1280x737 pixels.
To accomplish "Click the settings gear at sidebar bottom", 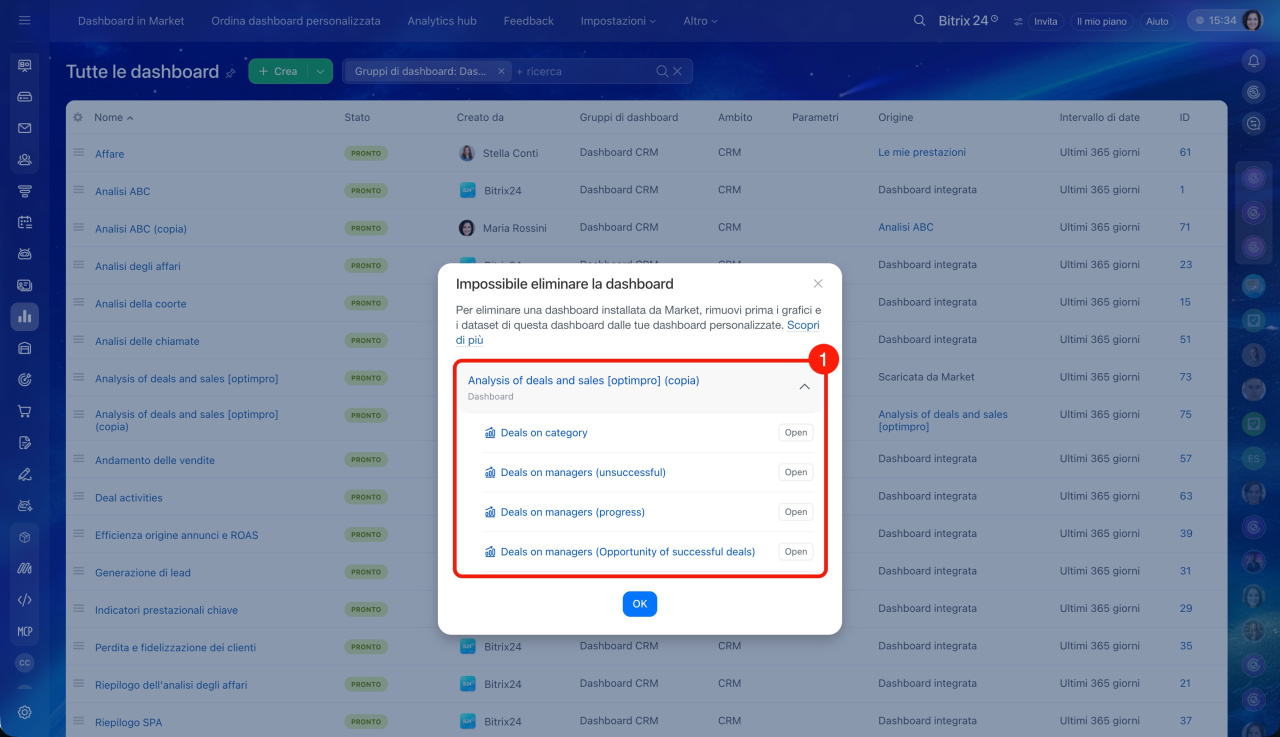I will pyautogui.click(x=25, y=712).
